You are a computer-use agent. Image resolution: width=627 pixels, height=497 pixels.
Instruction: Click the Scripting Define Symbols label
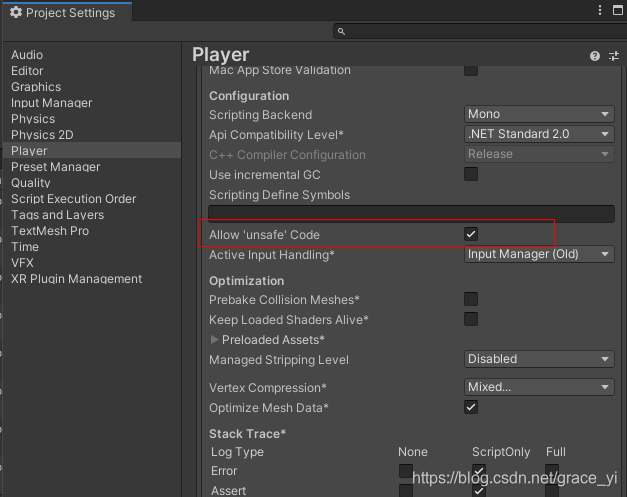tap(280, 195)
